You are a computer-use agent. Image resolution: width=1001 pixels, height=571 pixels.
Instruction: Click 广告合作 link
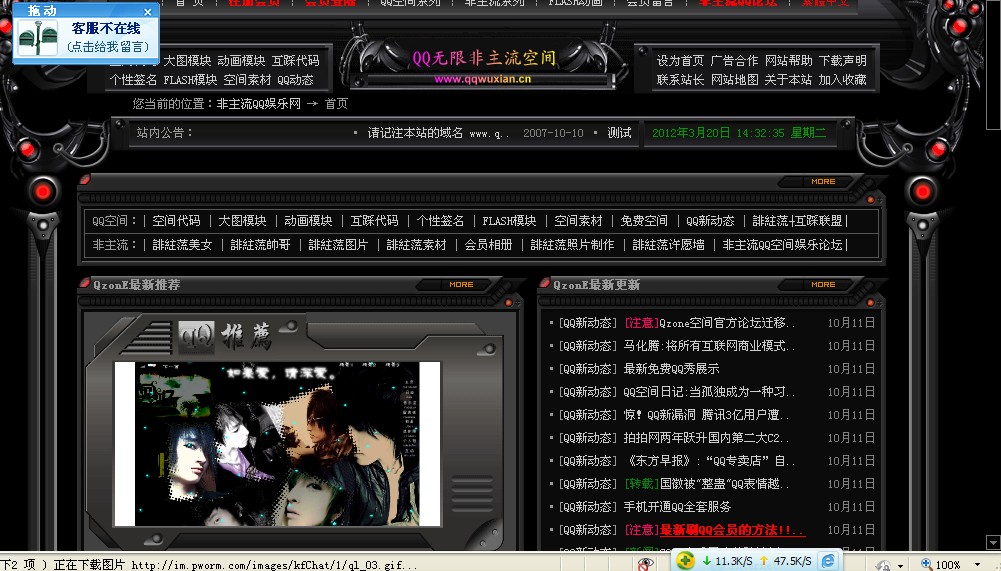(x=734, y=60)
